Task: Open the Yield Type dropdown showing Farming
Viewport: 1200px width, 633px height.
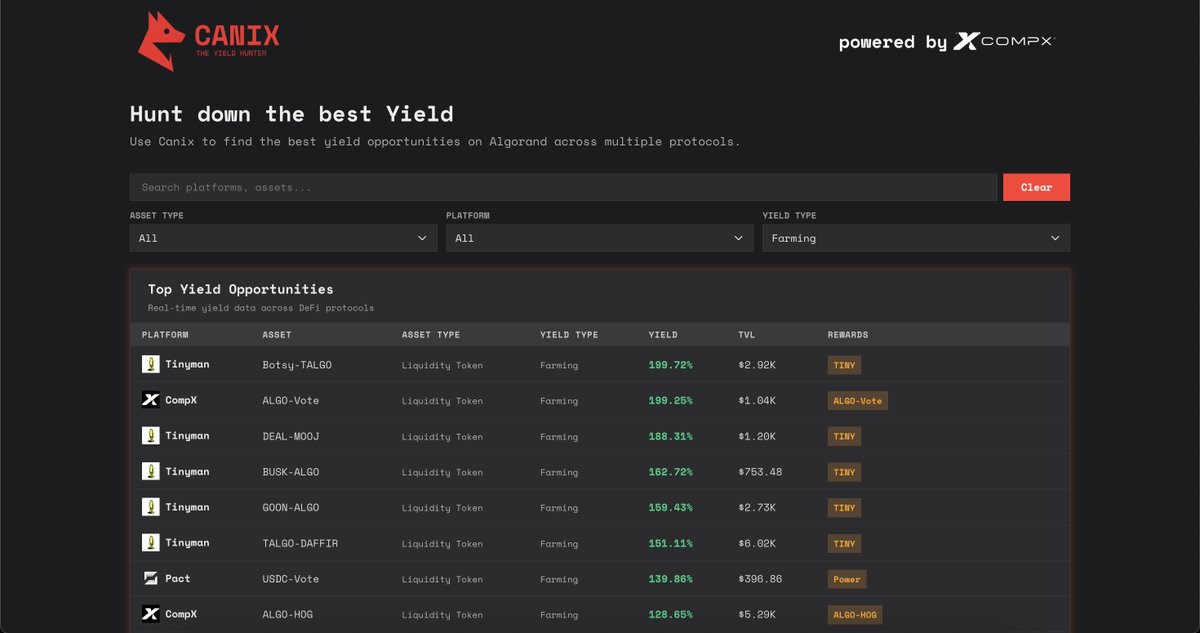Action: click(x=916, y=238)
